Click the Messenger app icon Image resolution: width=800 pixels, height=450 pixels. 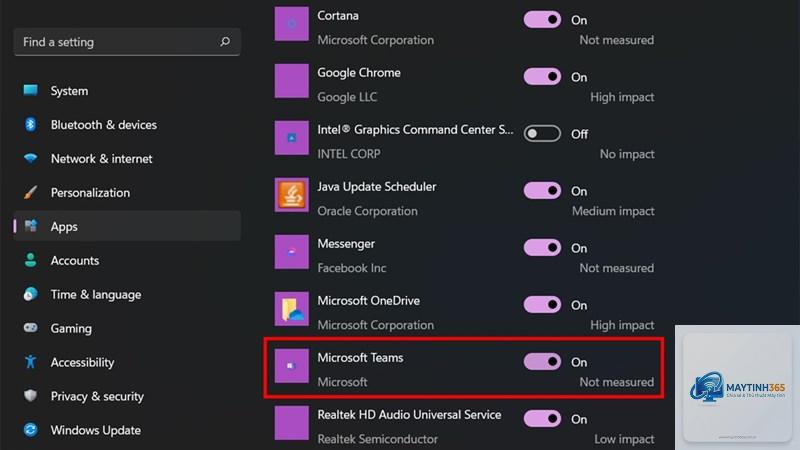coord(291,252)
